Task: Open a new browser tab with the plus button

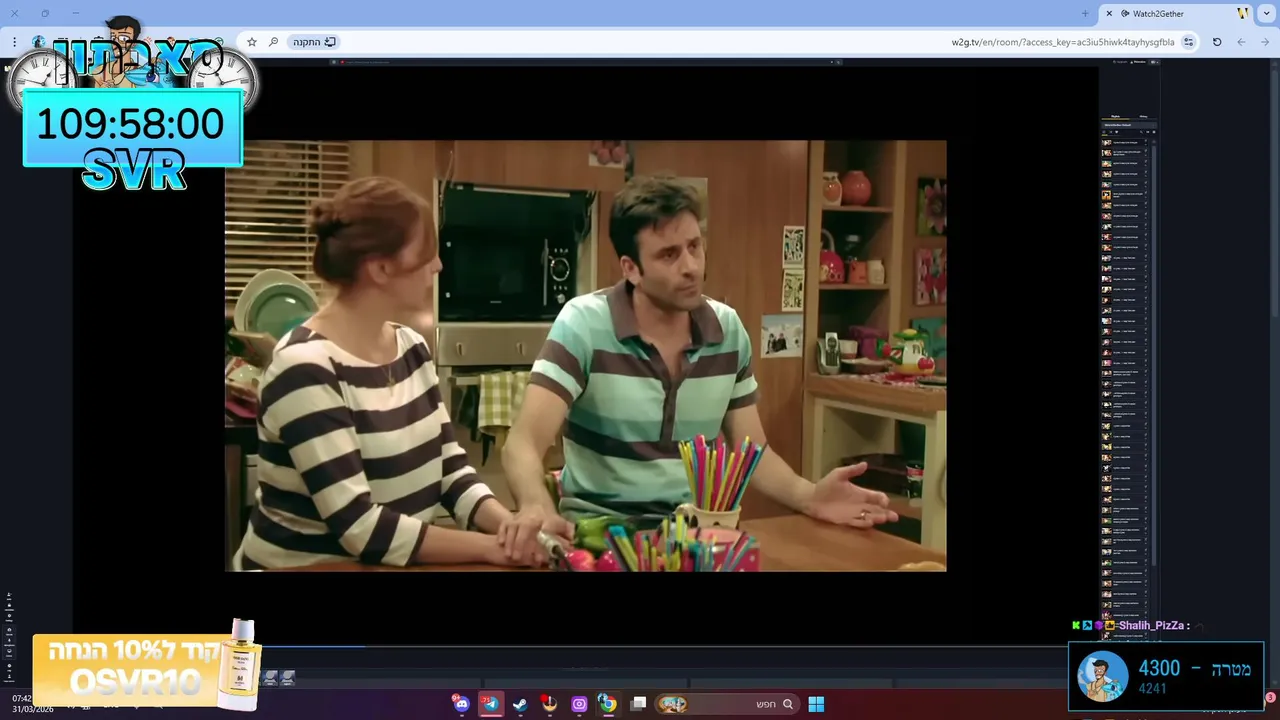Action: tap(1085, 13)
